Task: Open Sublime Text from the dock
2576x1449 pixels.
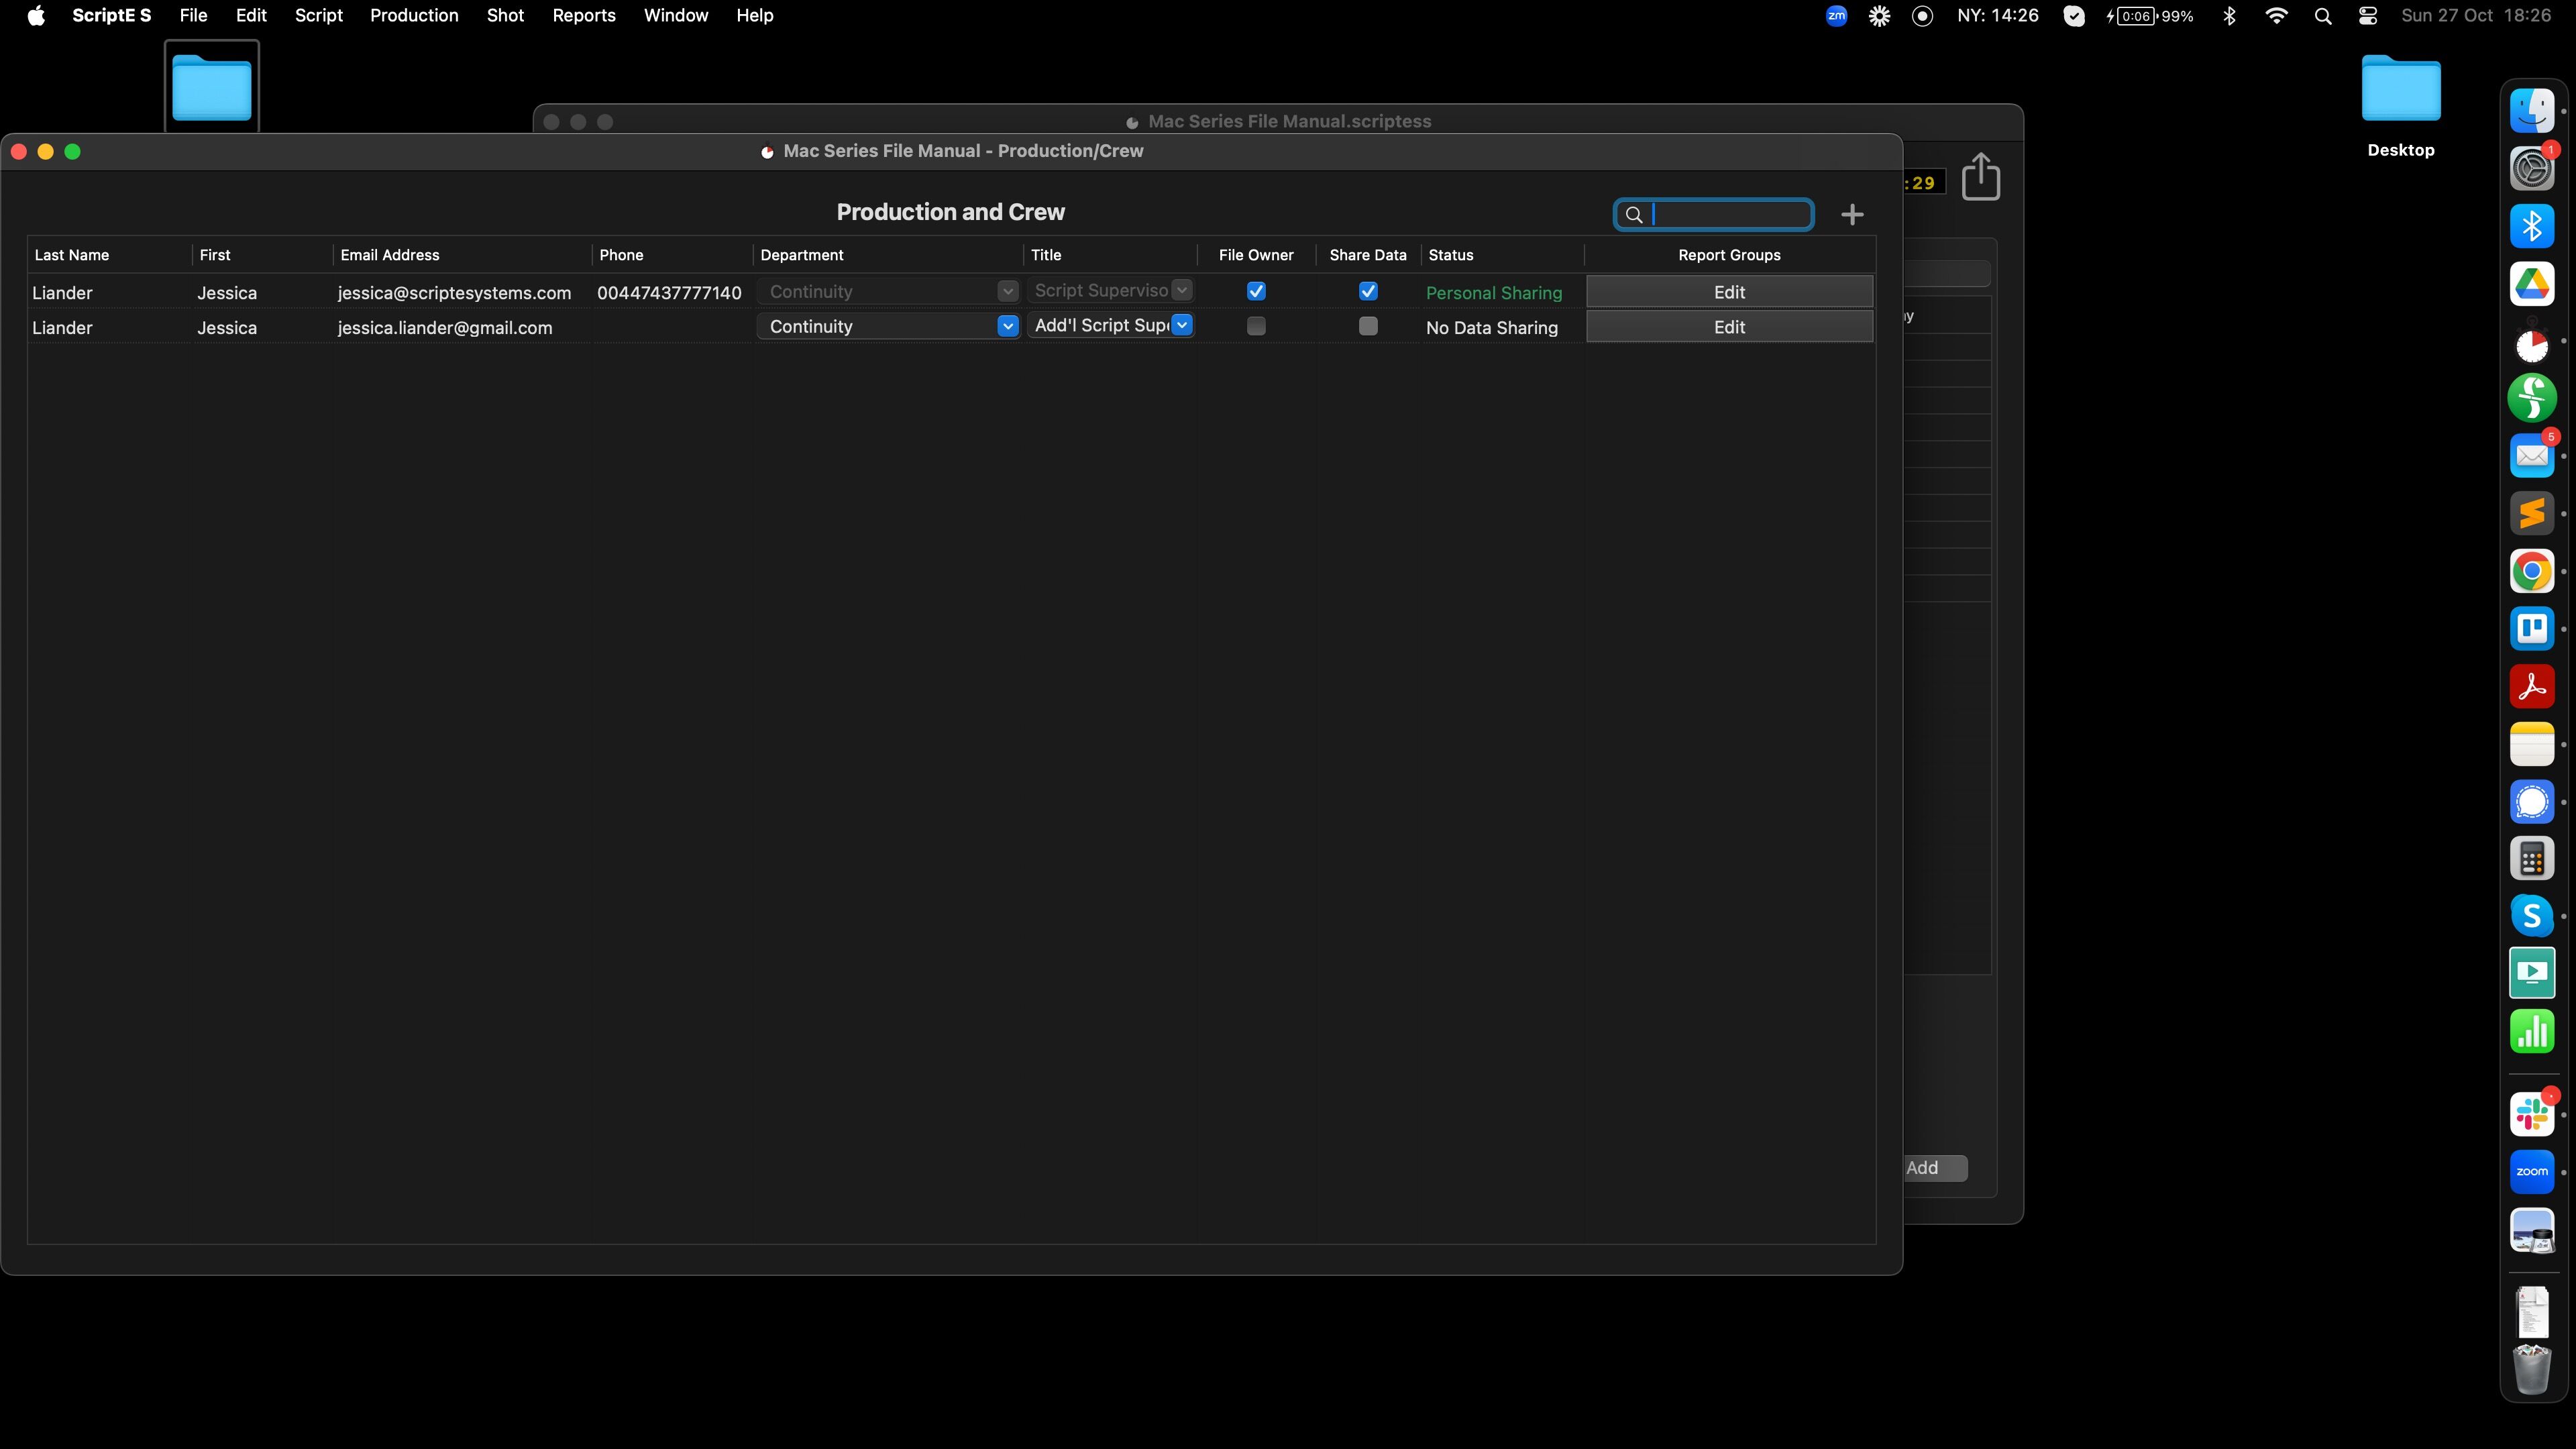Action: pyautogui.click(x=2531, y=514)
